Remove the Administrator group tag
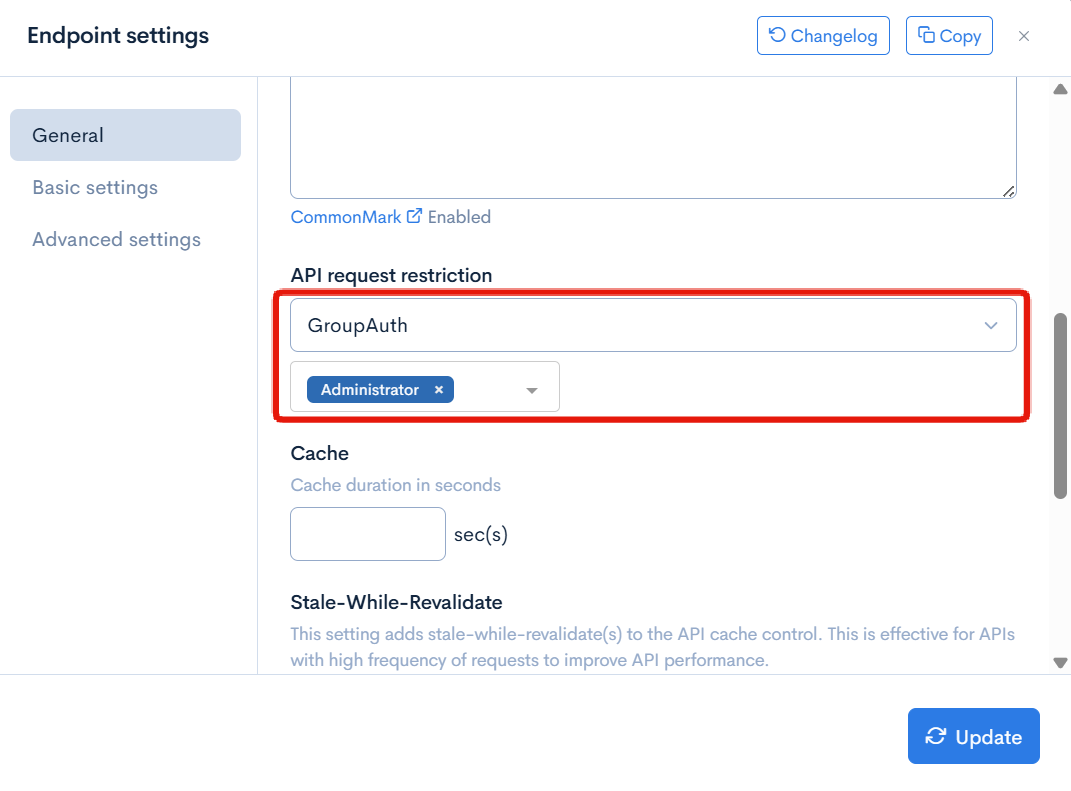The width and height of the screenshot is (1071, 791). (x=439, y=390)
